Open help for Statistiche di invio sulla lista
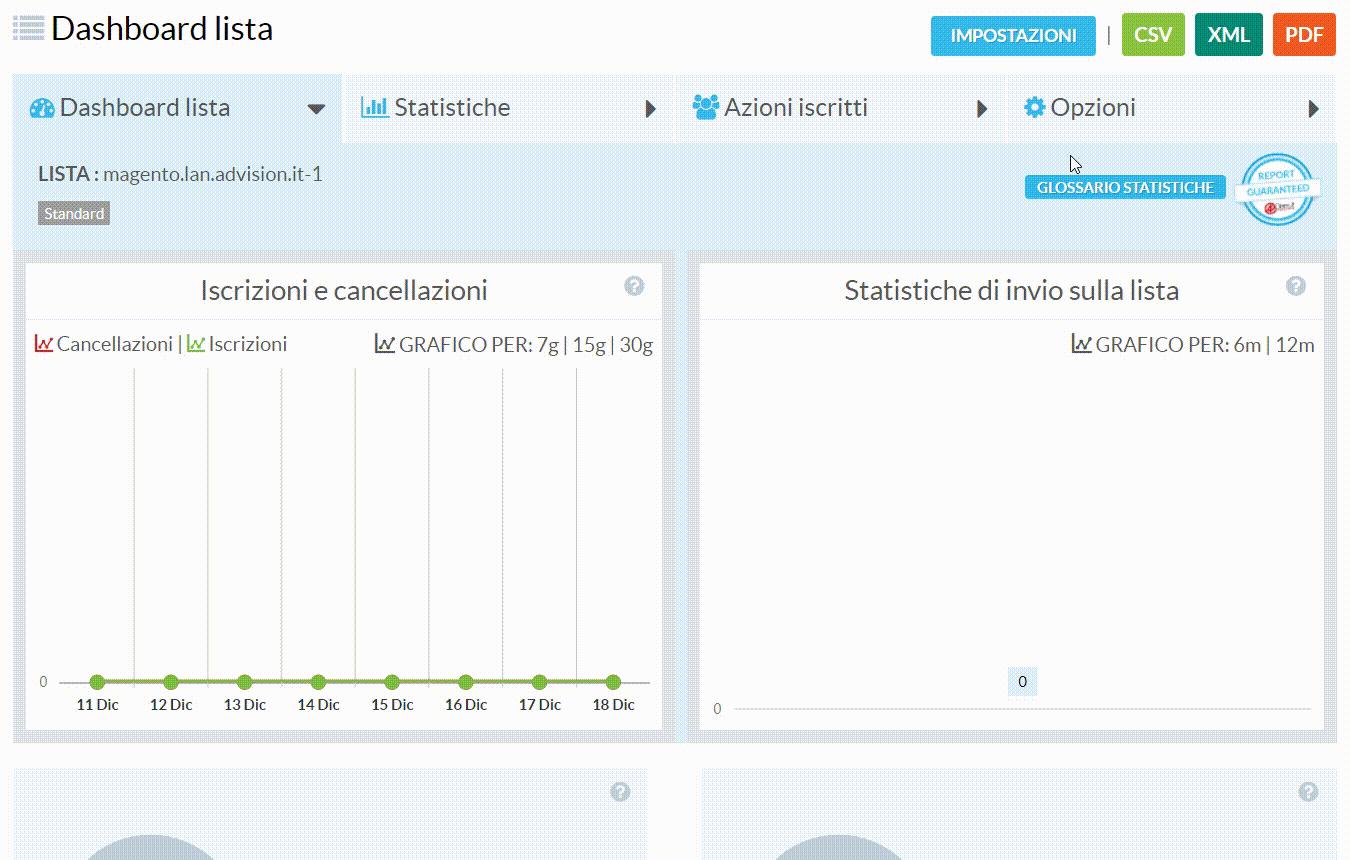 (1296, 286)
